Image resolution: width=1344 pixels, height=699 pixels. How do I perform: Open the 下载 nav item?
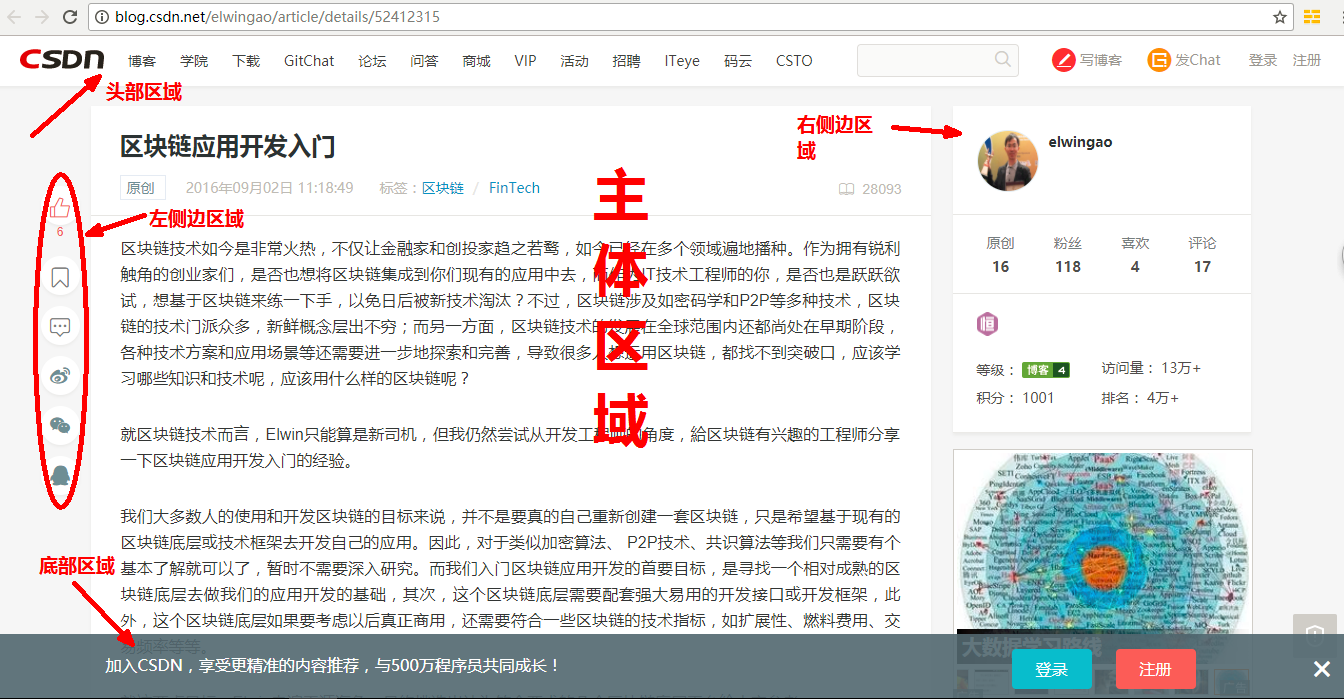tap(246, 61)
